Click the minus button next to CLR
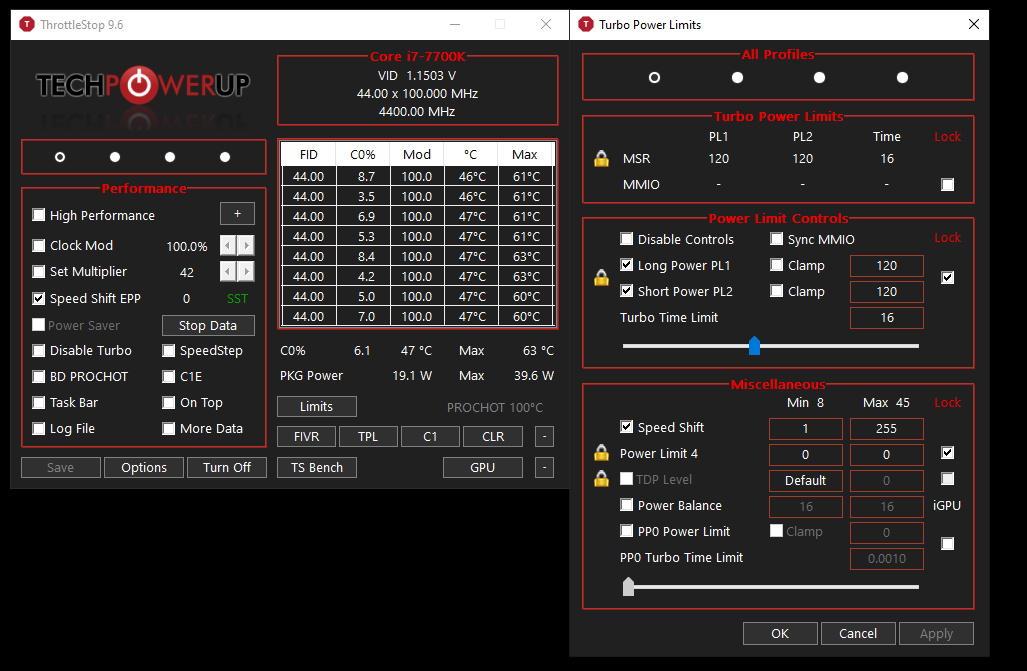The image size is (1027, 671). pyautogui.click(x=544, y=437)
